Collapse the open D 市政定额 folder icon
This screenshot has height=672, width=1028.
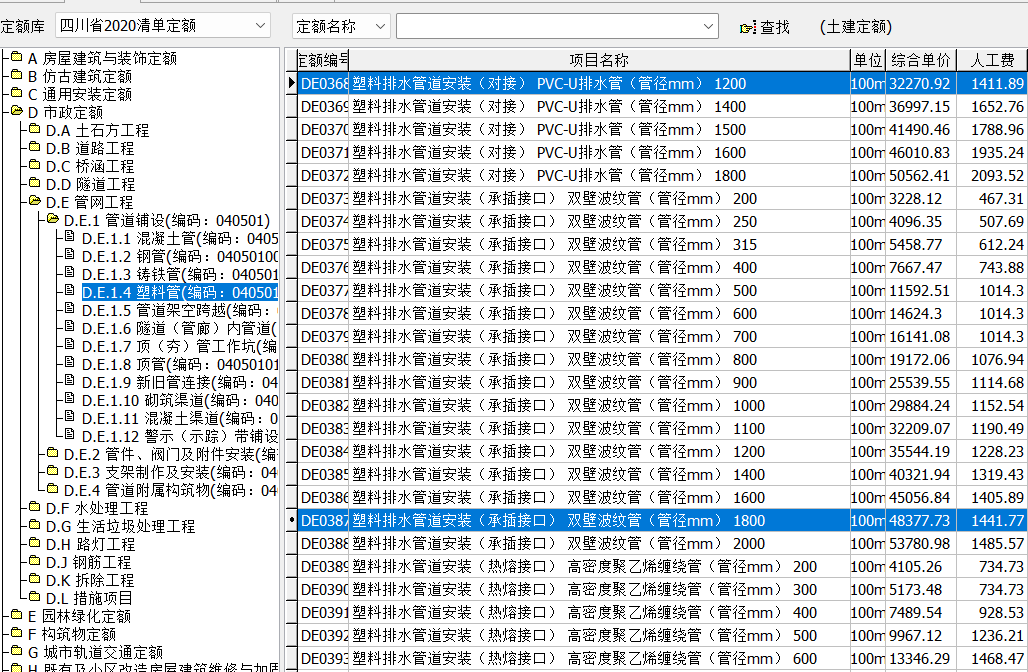(17, 111)
